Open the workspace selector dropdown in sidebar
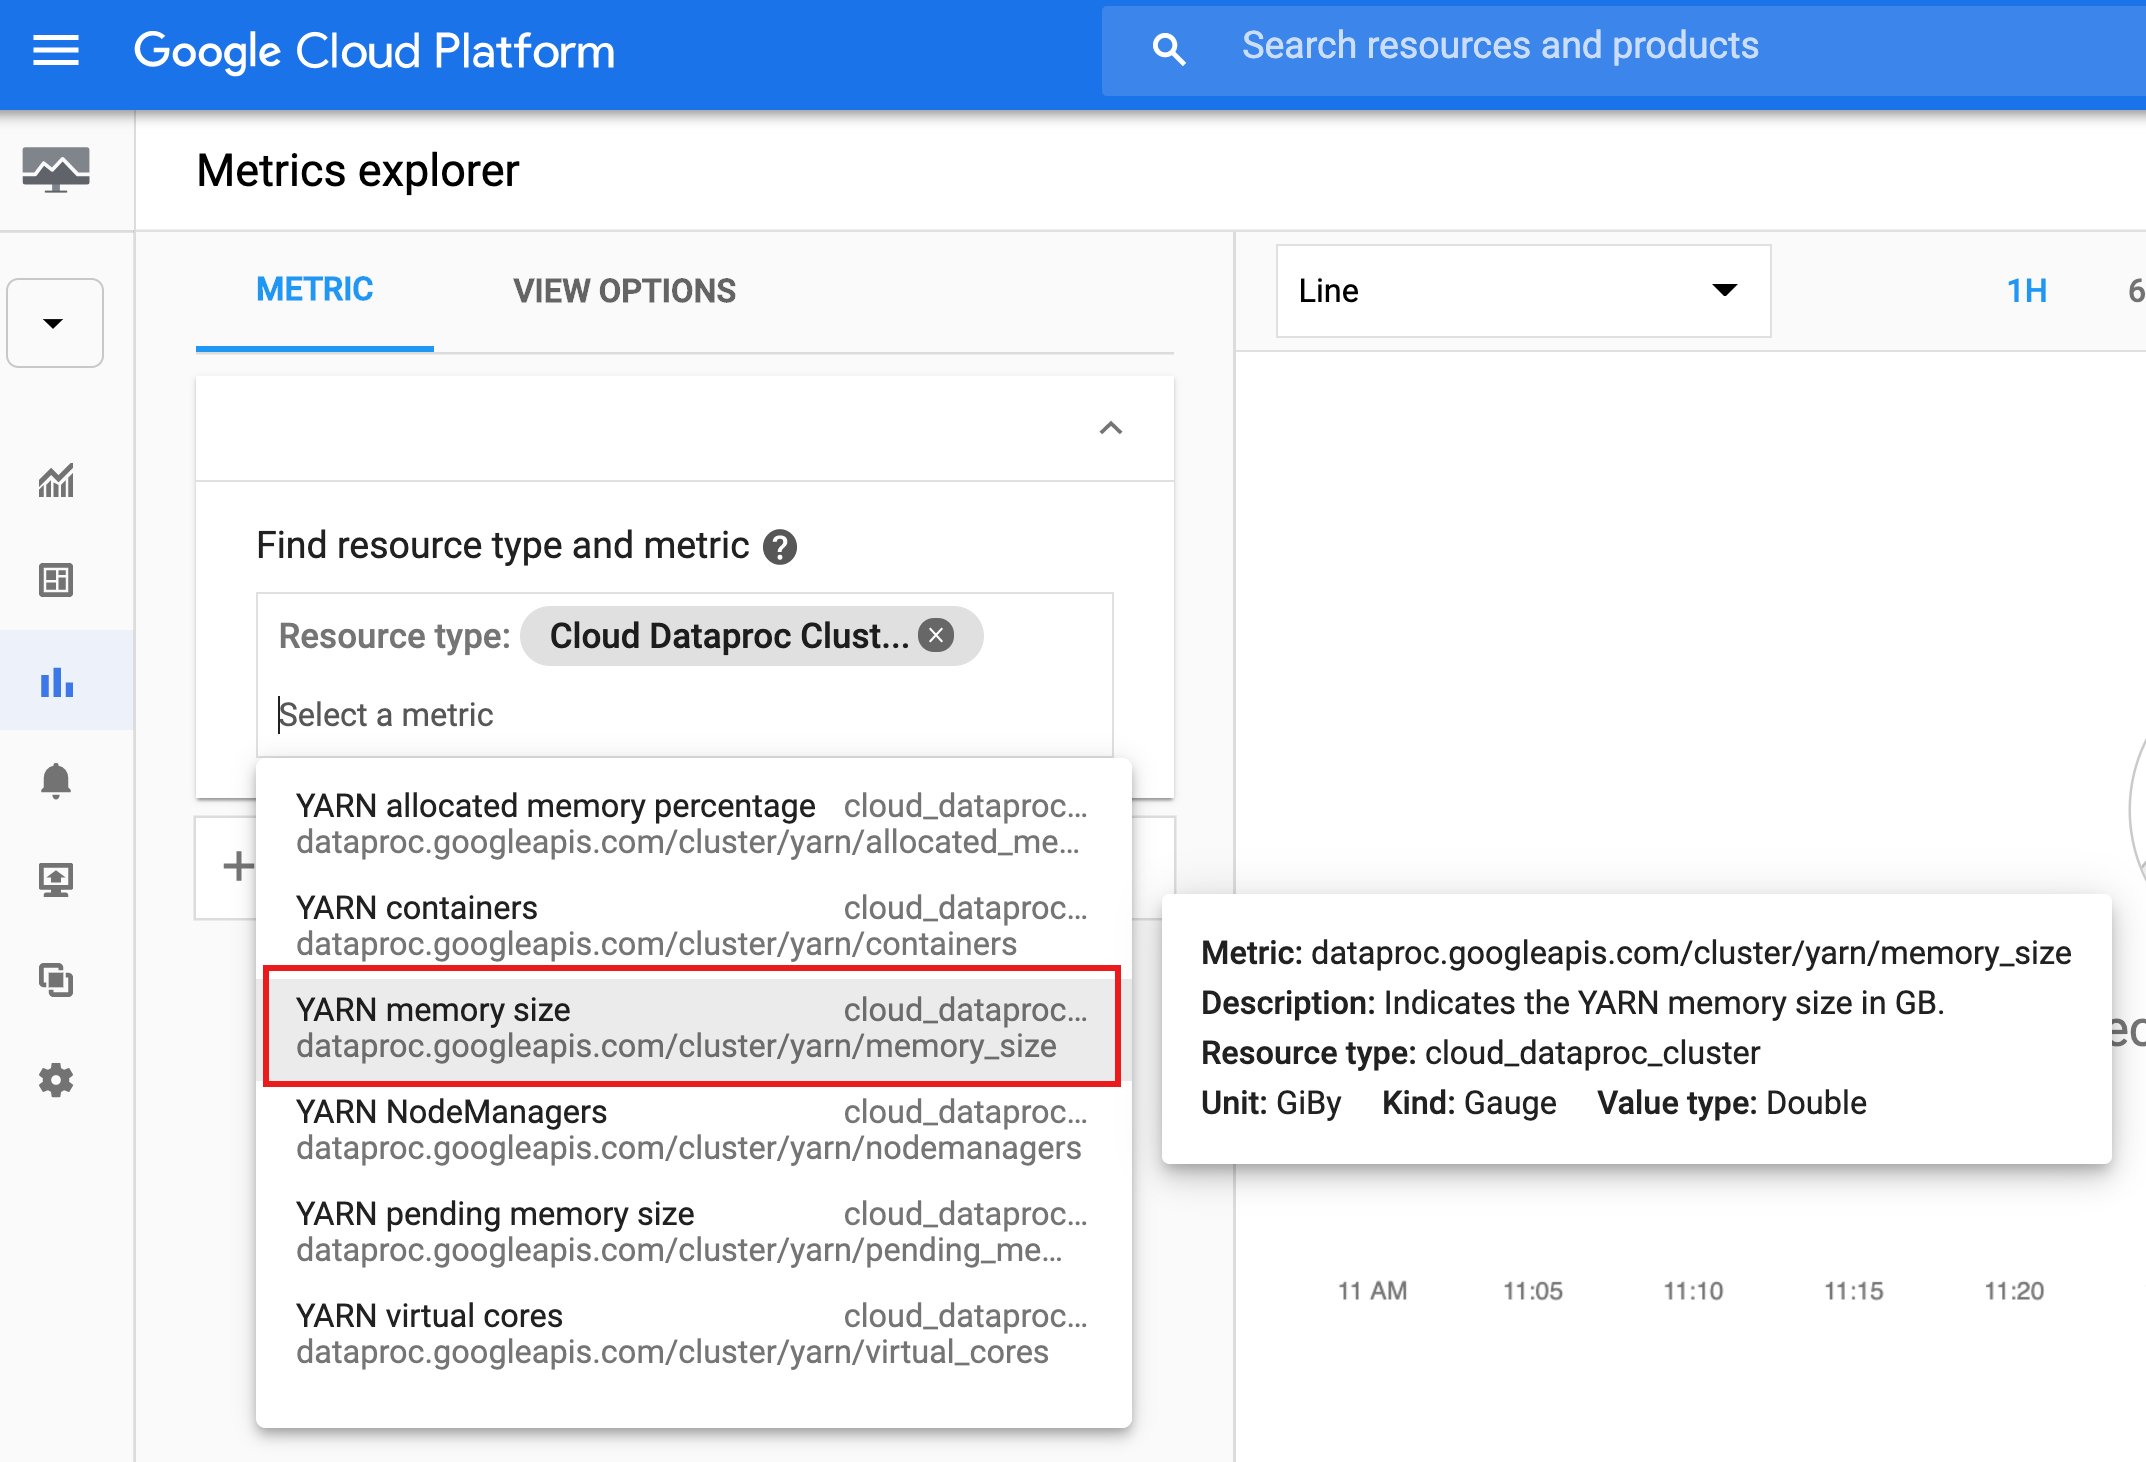The image size is (2146, 1462). click(x=55, y=323)
